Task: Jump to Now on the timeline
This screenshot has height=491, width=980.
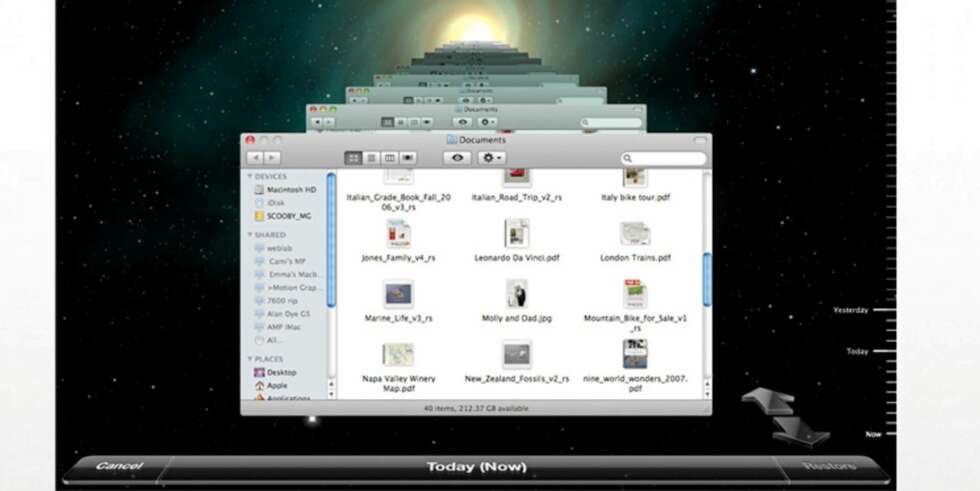Action: tap(873, 434)
